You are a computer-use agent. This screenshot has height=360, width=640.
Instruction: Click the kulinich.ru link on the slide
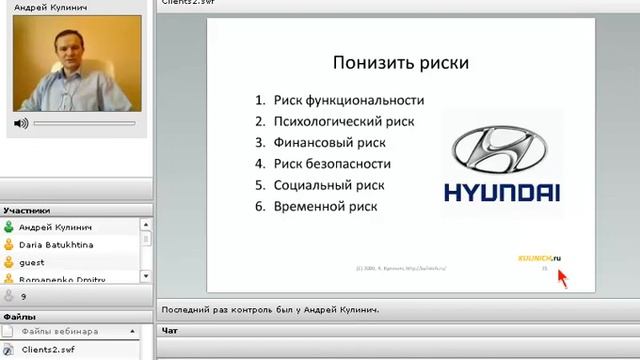tap(539, 258)
